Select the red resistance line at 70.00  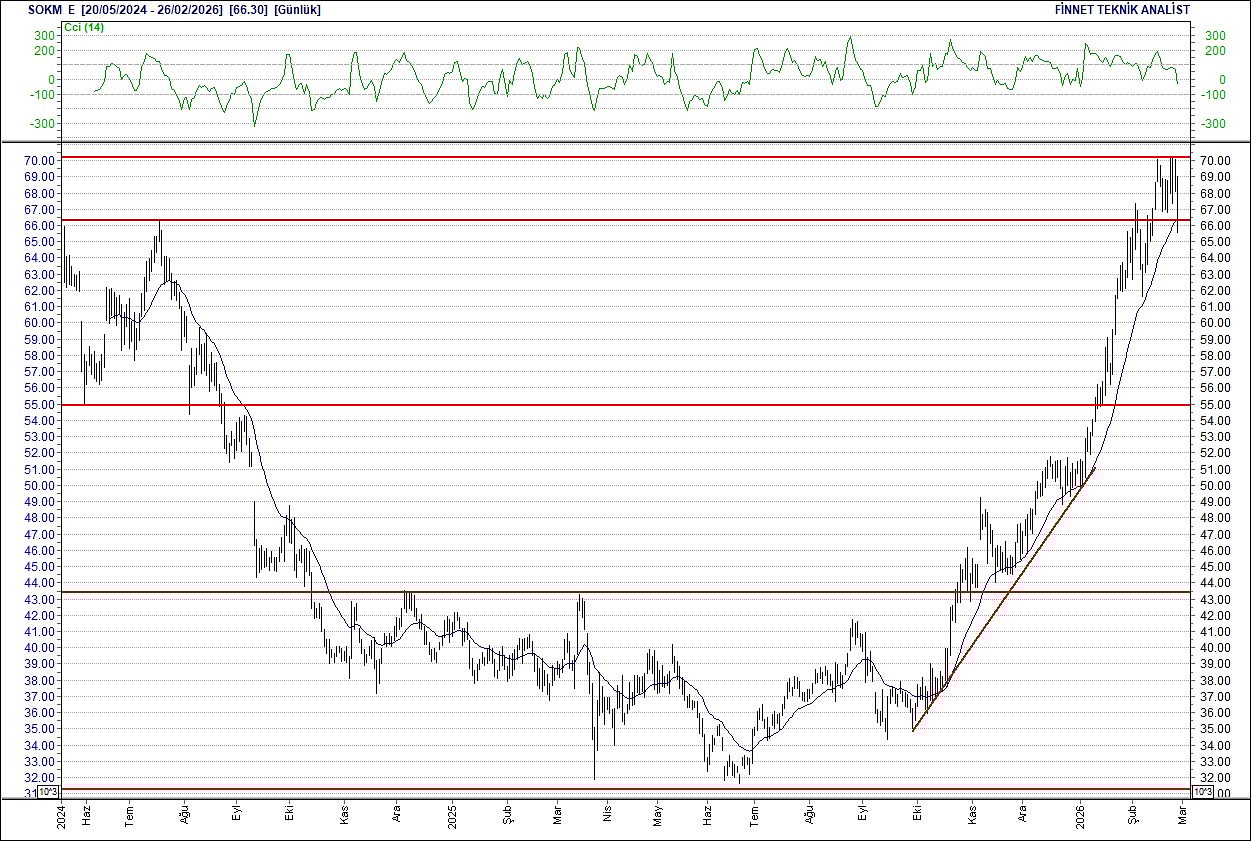600,157
